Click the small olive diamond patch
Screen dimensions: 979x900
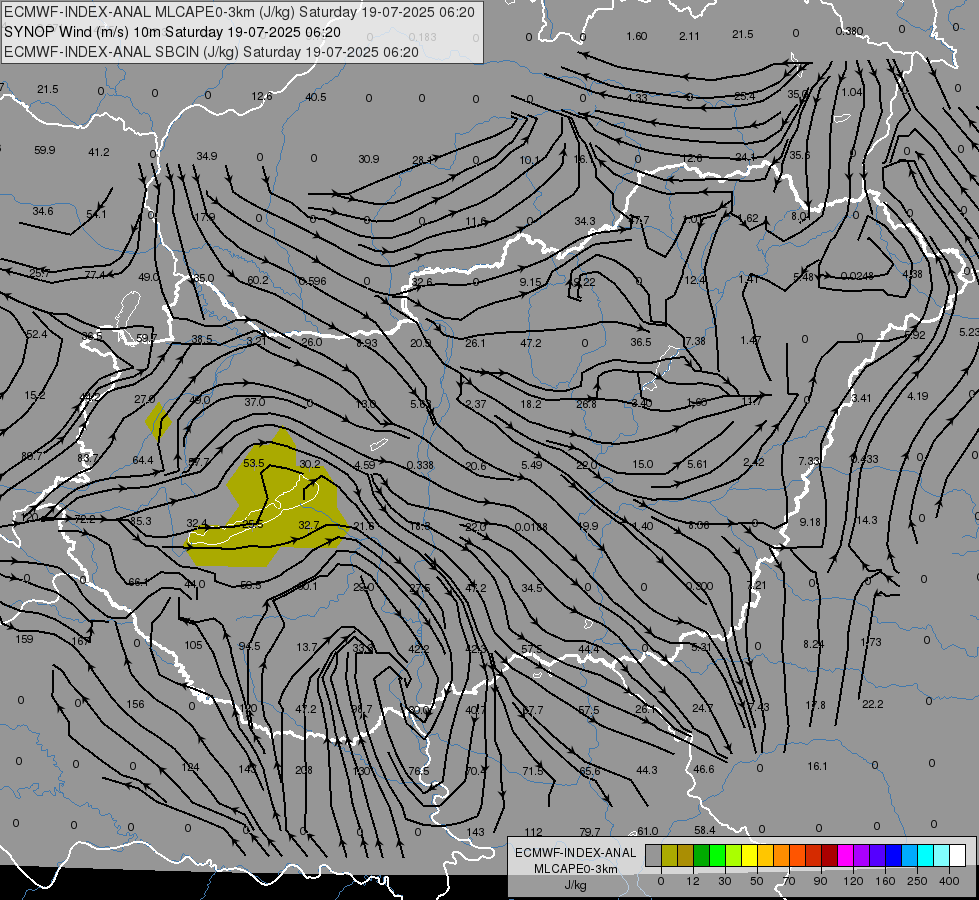coord(158,422)
